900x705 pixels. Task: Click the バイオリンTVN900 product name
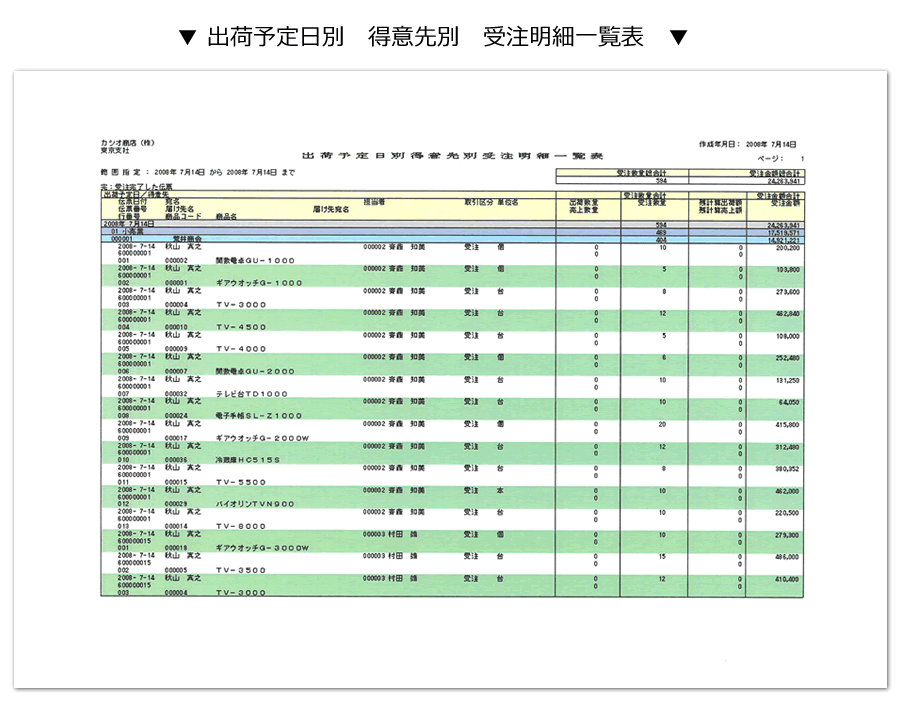[x=256, y=504]
